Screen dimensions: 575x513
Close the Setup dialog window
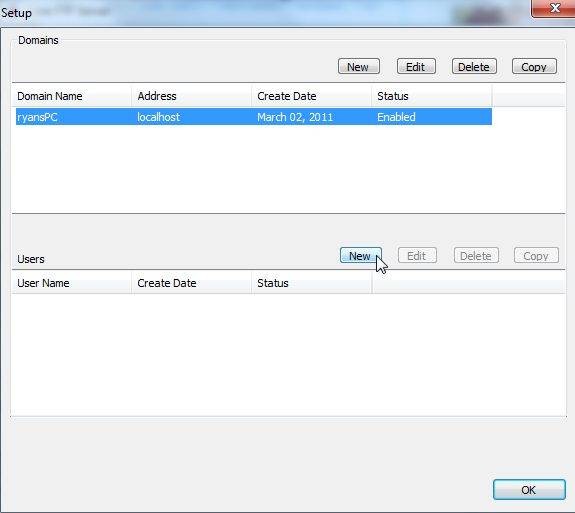point(554,8)
